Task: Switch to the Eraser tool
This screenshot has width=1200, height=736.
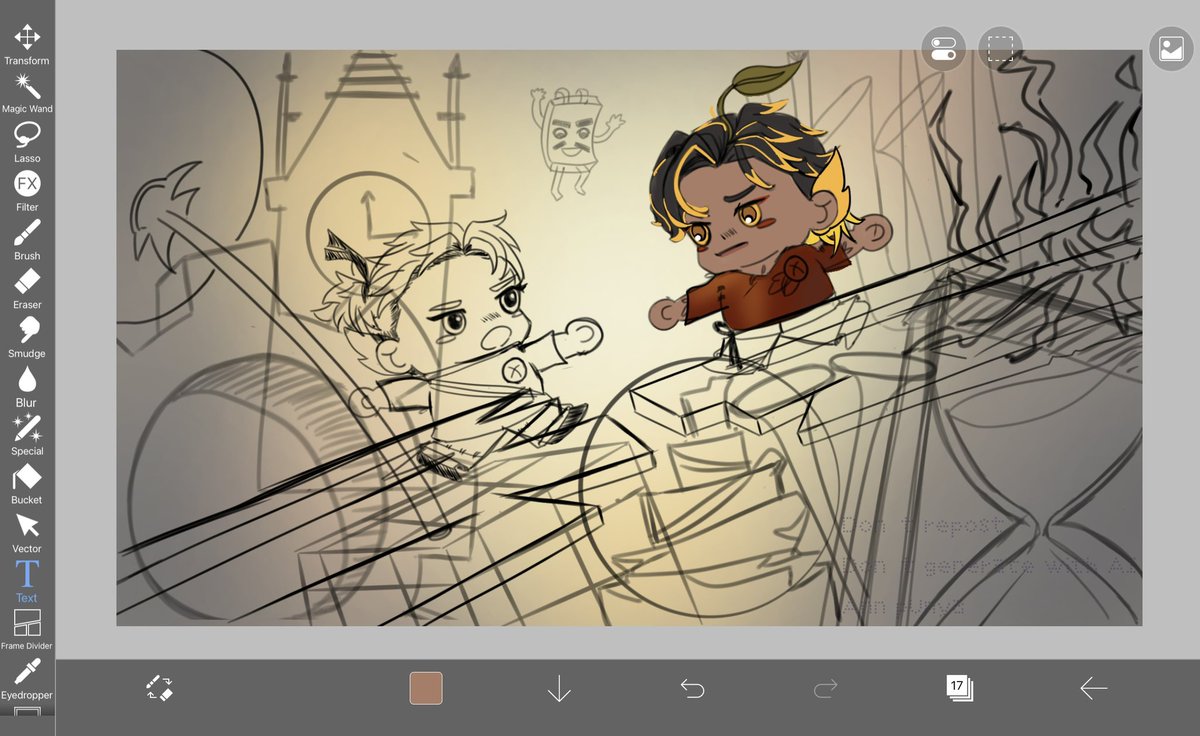Action: [27, 289]
